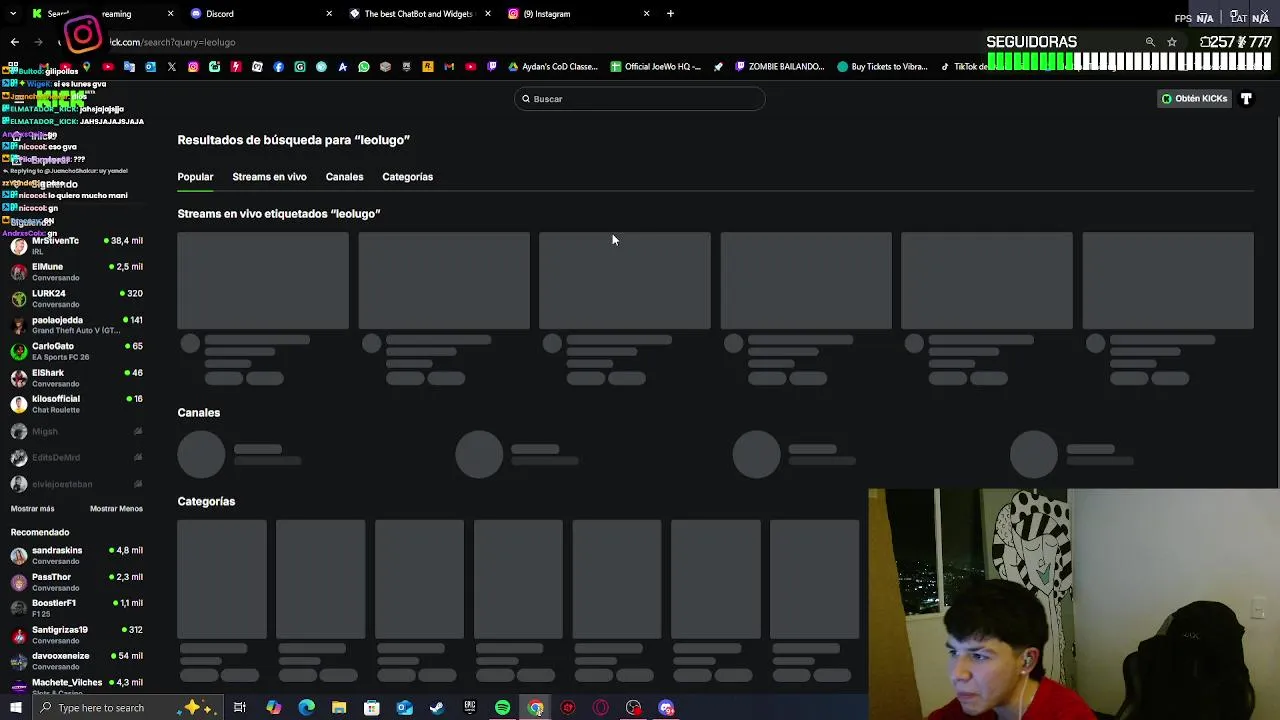Select the Popular results tab
Viewport: 1280px width, 720px height.
[195, 177]
